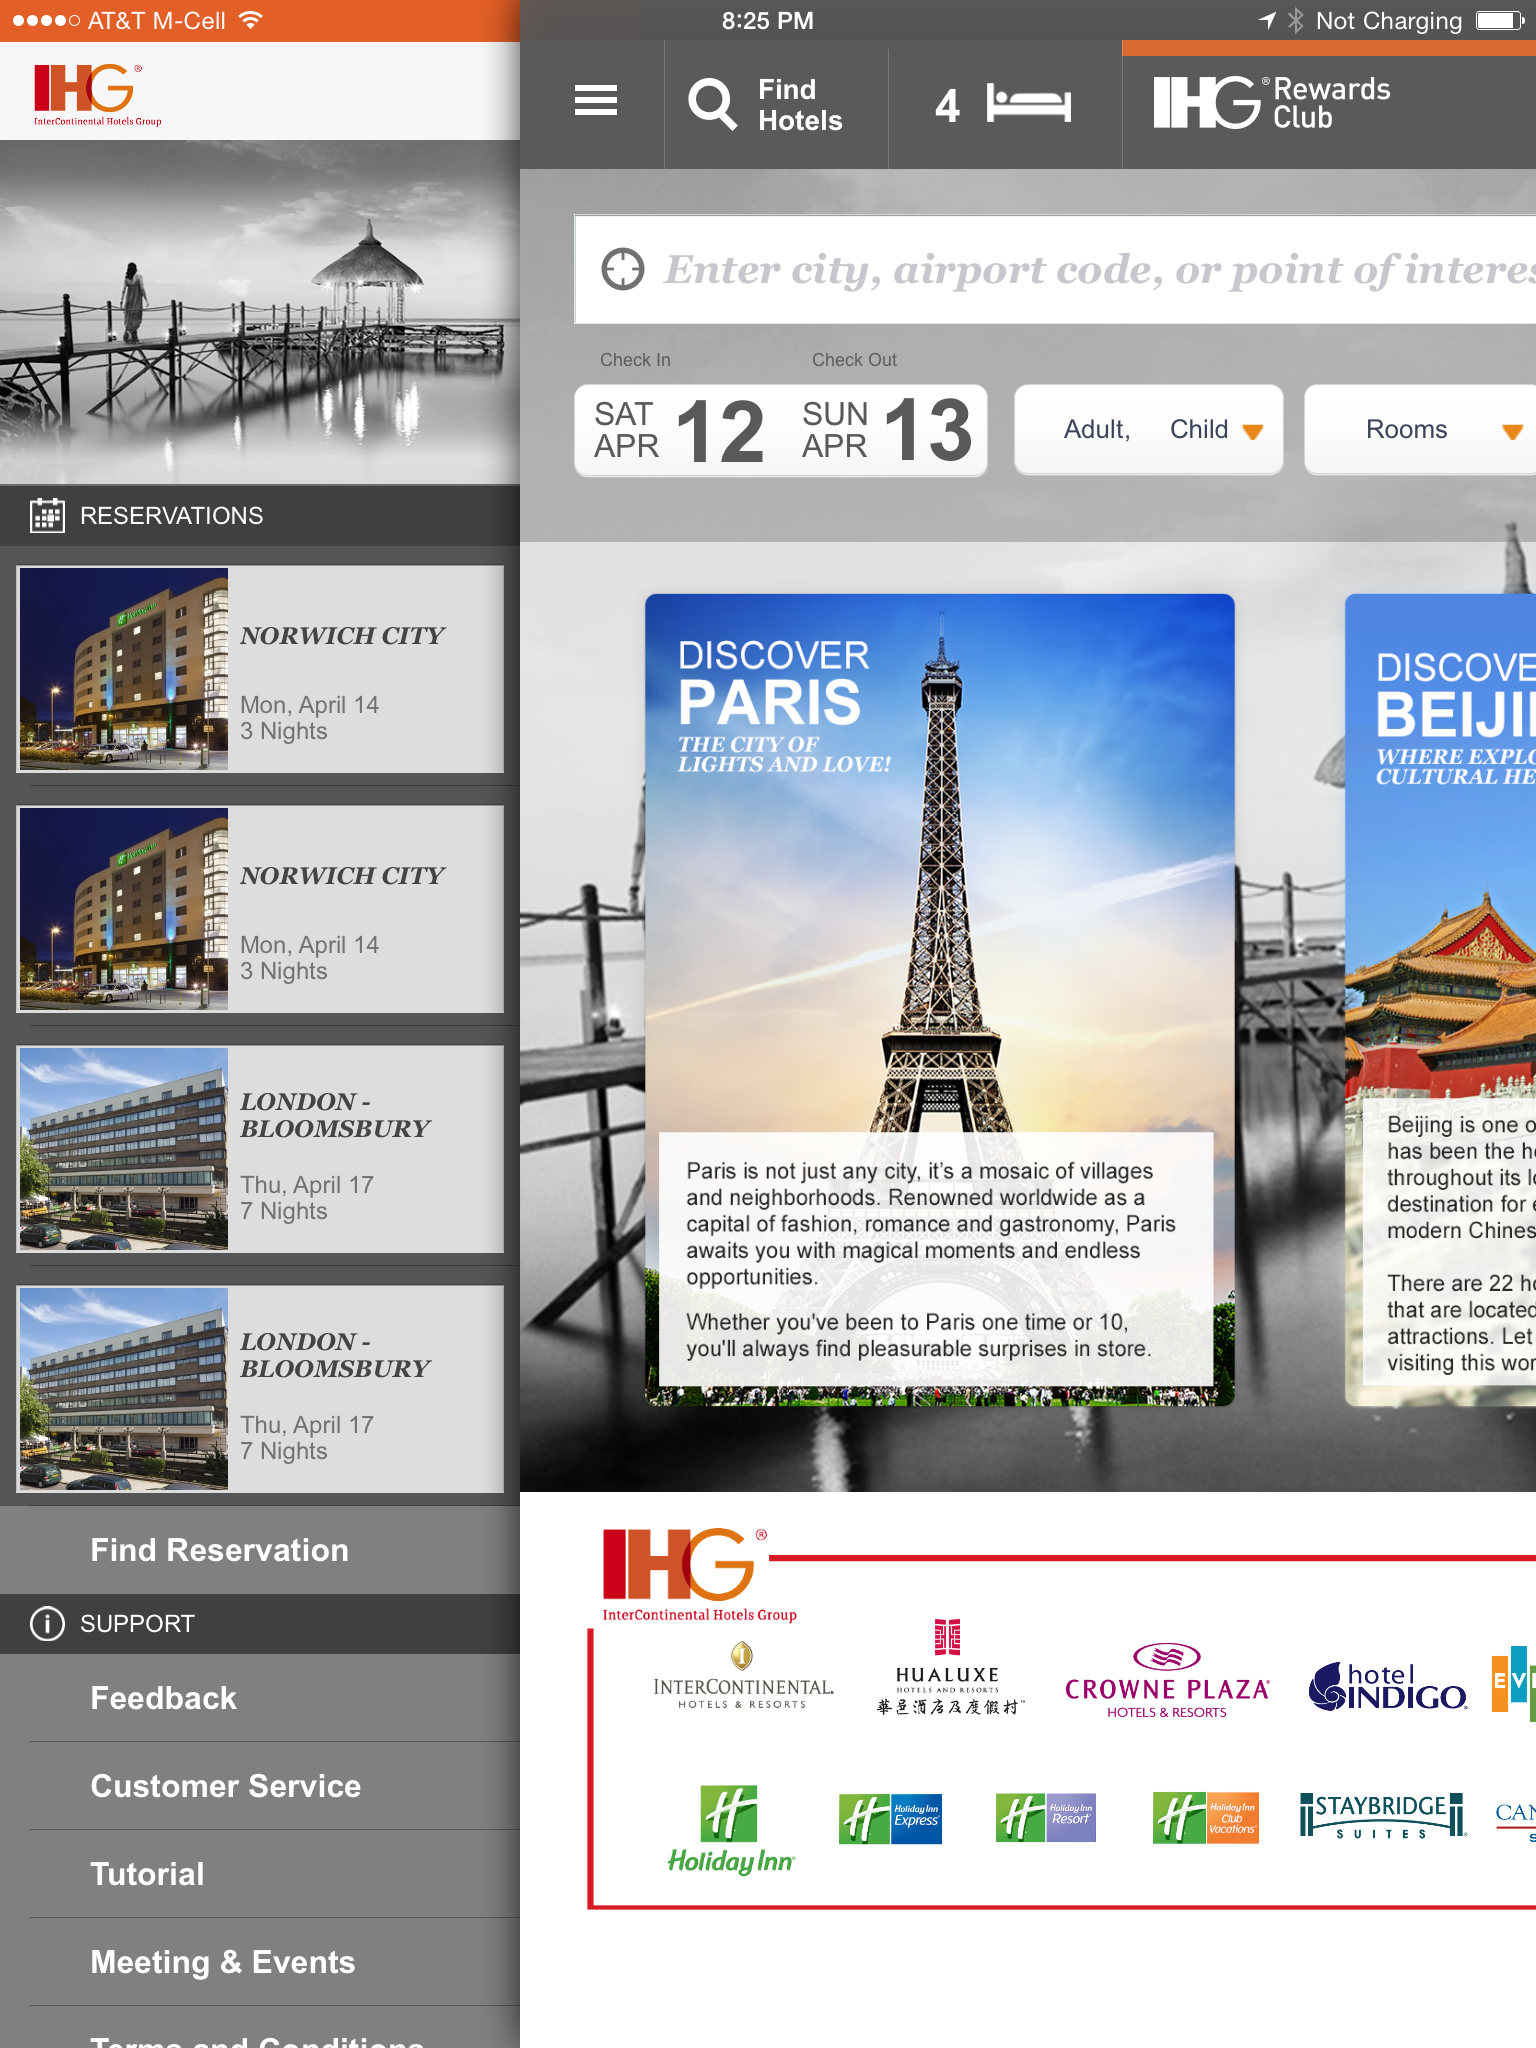Tap the RESERVATIONS section header text
This screenshot has width=1536, height=2048.
(172, 516)
